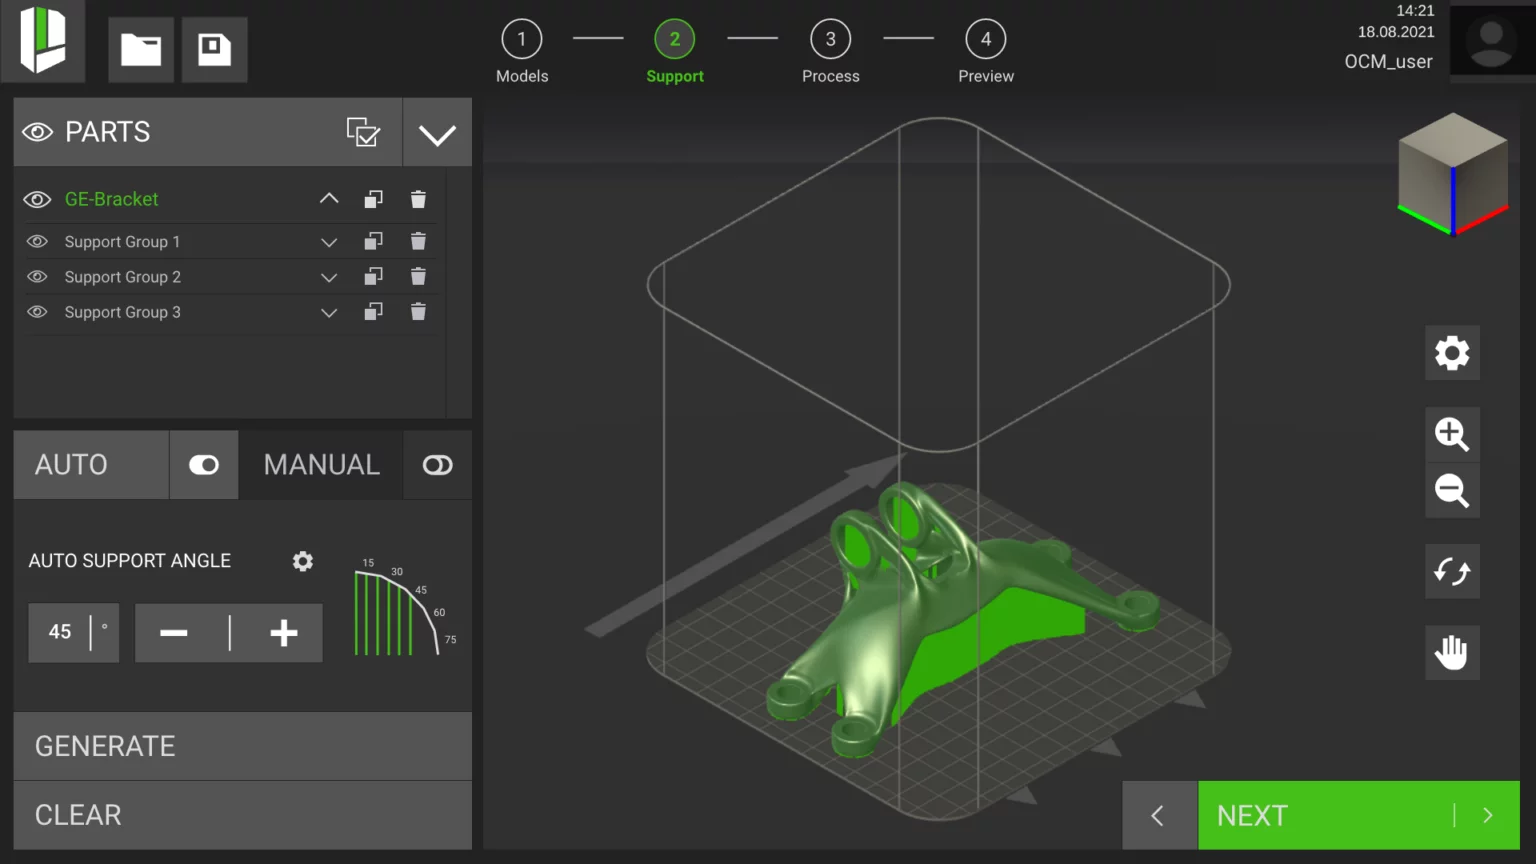Go to step 3 Process
This screenshot has height=864, width=1536.
tap(830, 40)
